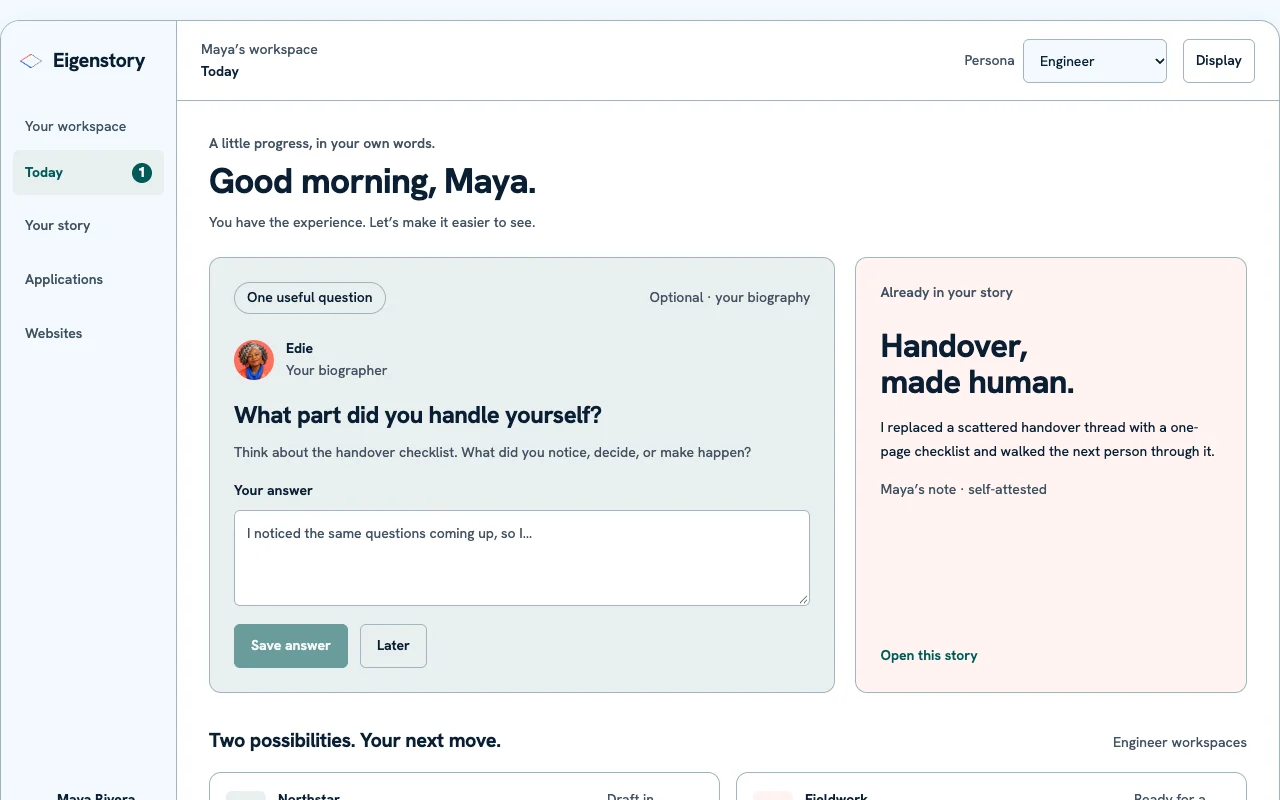This screenshot has width=1280, height=800.
Task: Click the Your answer text box
Action: [x=522, y=558]
